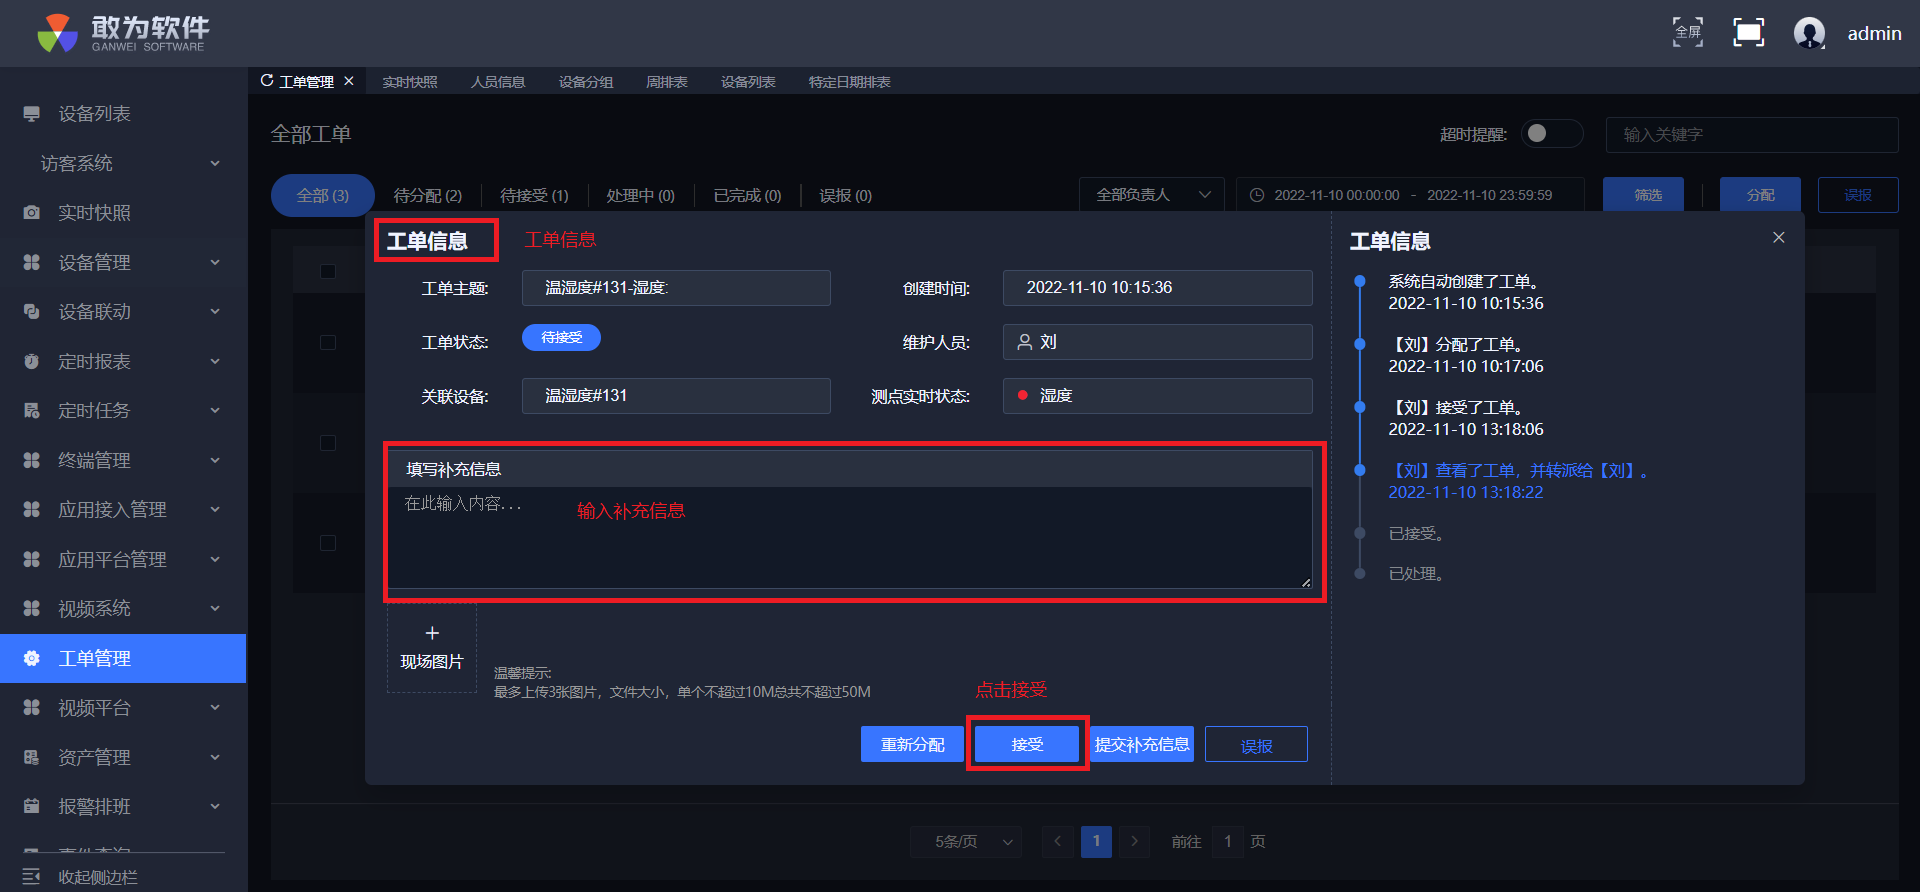Select the 待接受 (1) filter tab
The width and height of the screenshot is (1920, 892).
[534, 196]
